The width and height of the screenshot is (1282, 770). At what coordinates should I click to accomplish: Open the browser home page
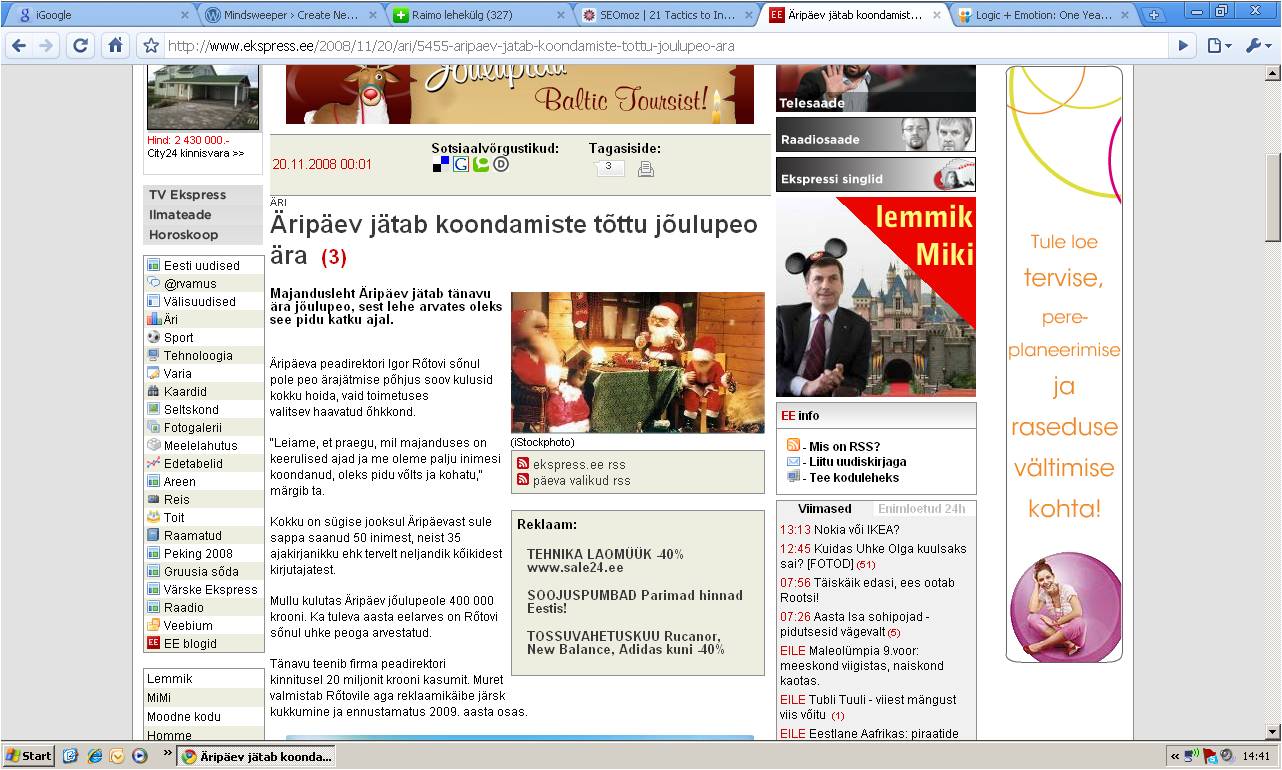point(116,45)
